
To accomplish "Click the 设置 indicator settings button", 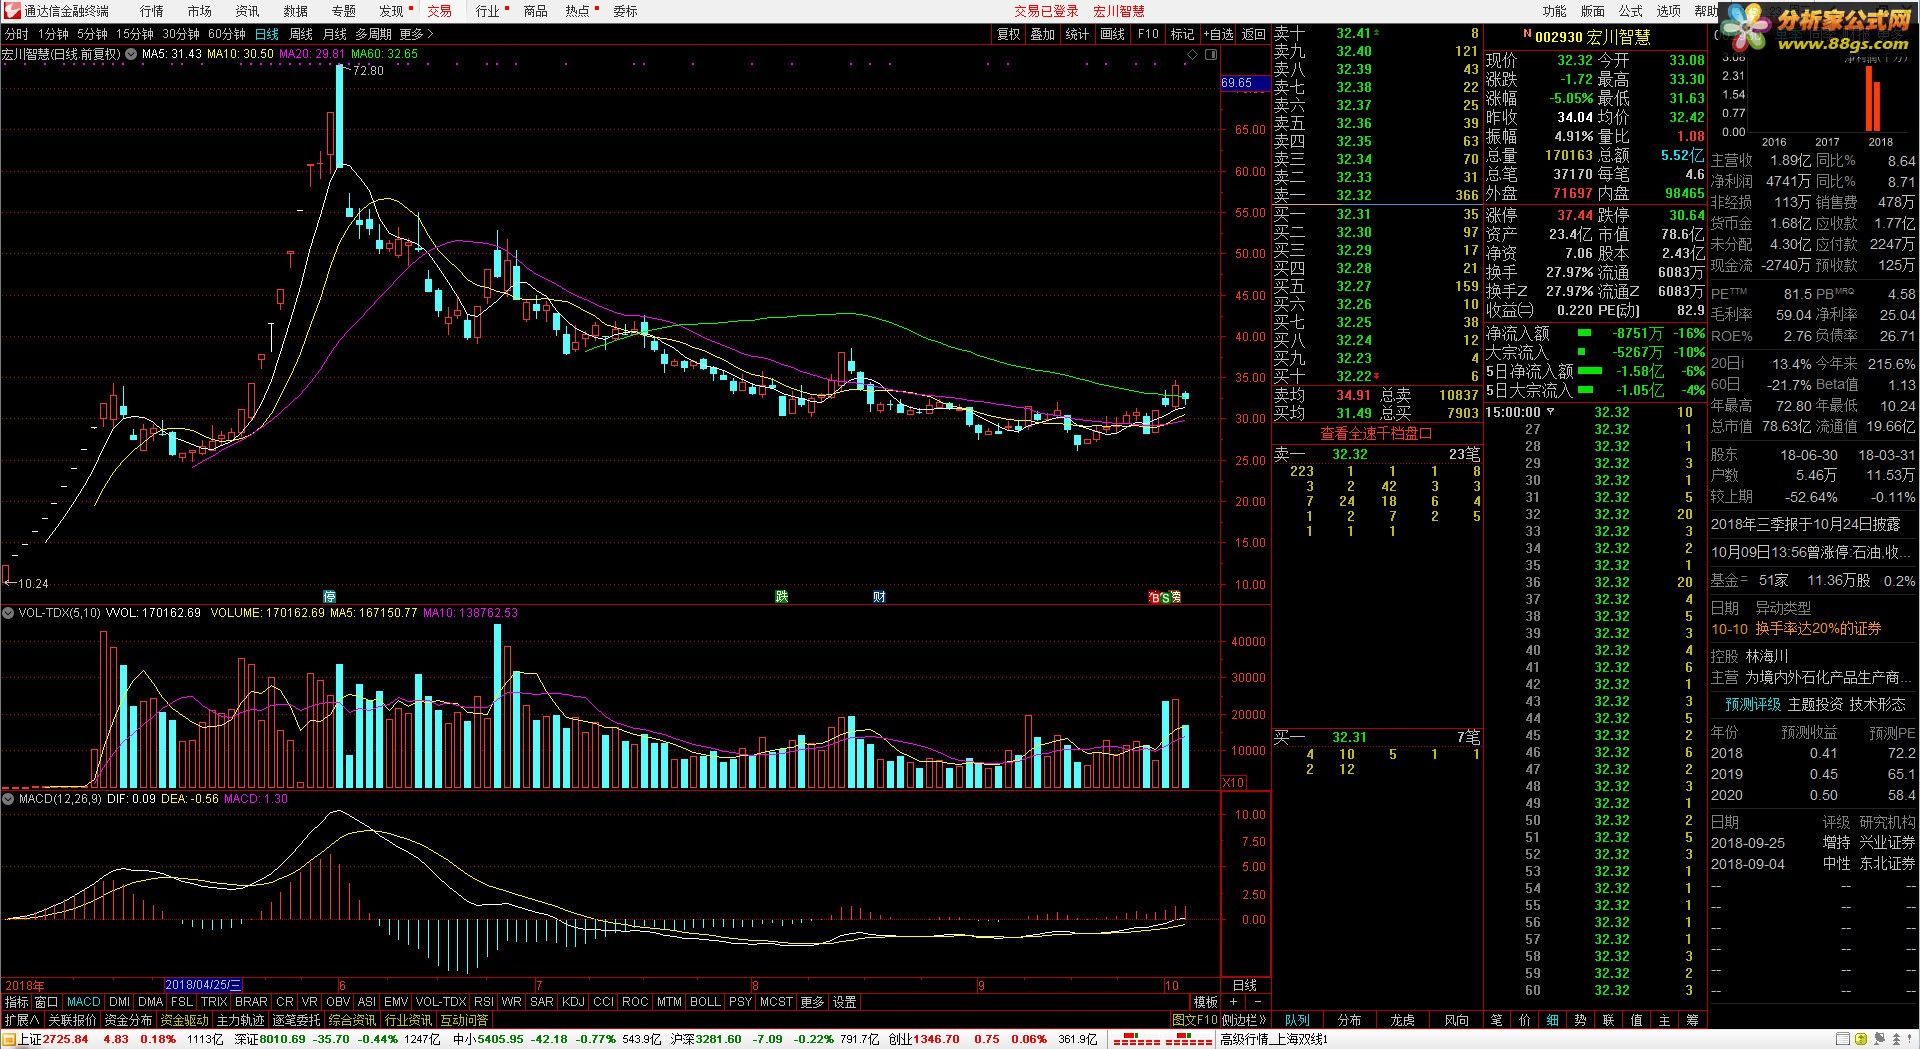I will tap(845, 1002).
